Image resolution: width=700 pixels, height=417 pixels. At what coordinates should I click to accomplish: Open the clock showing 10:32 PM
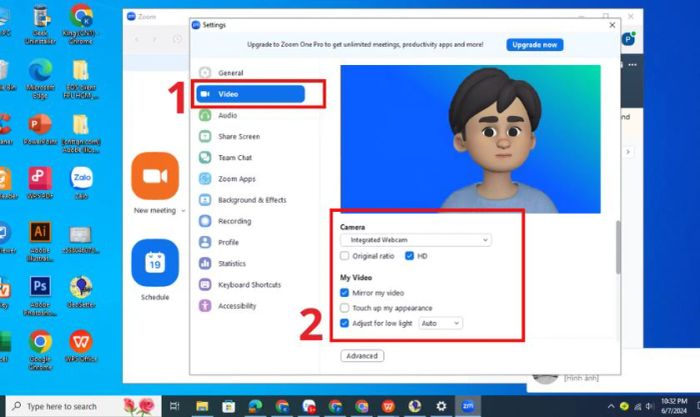pyautogui.click(x=674, y=406)
